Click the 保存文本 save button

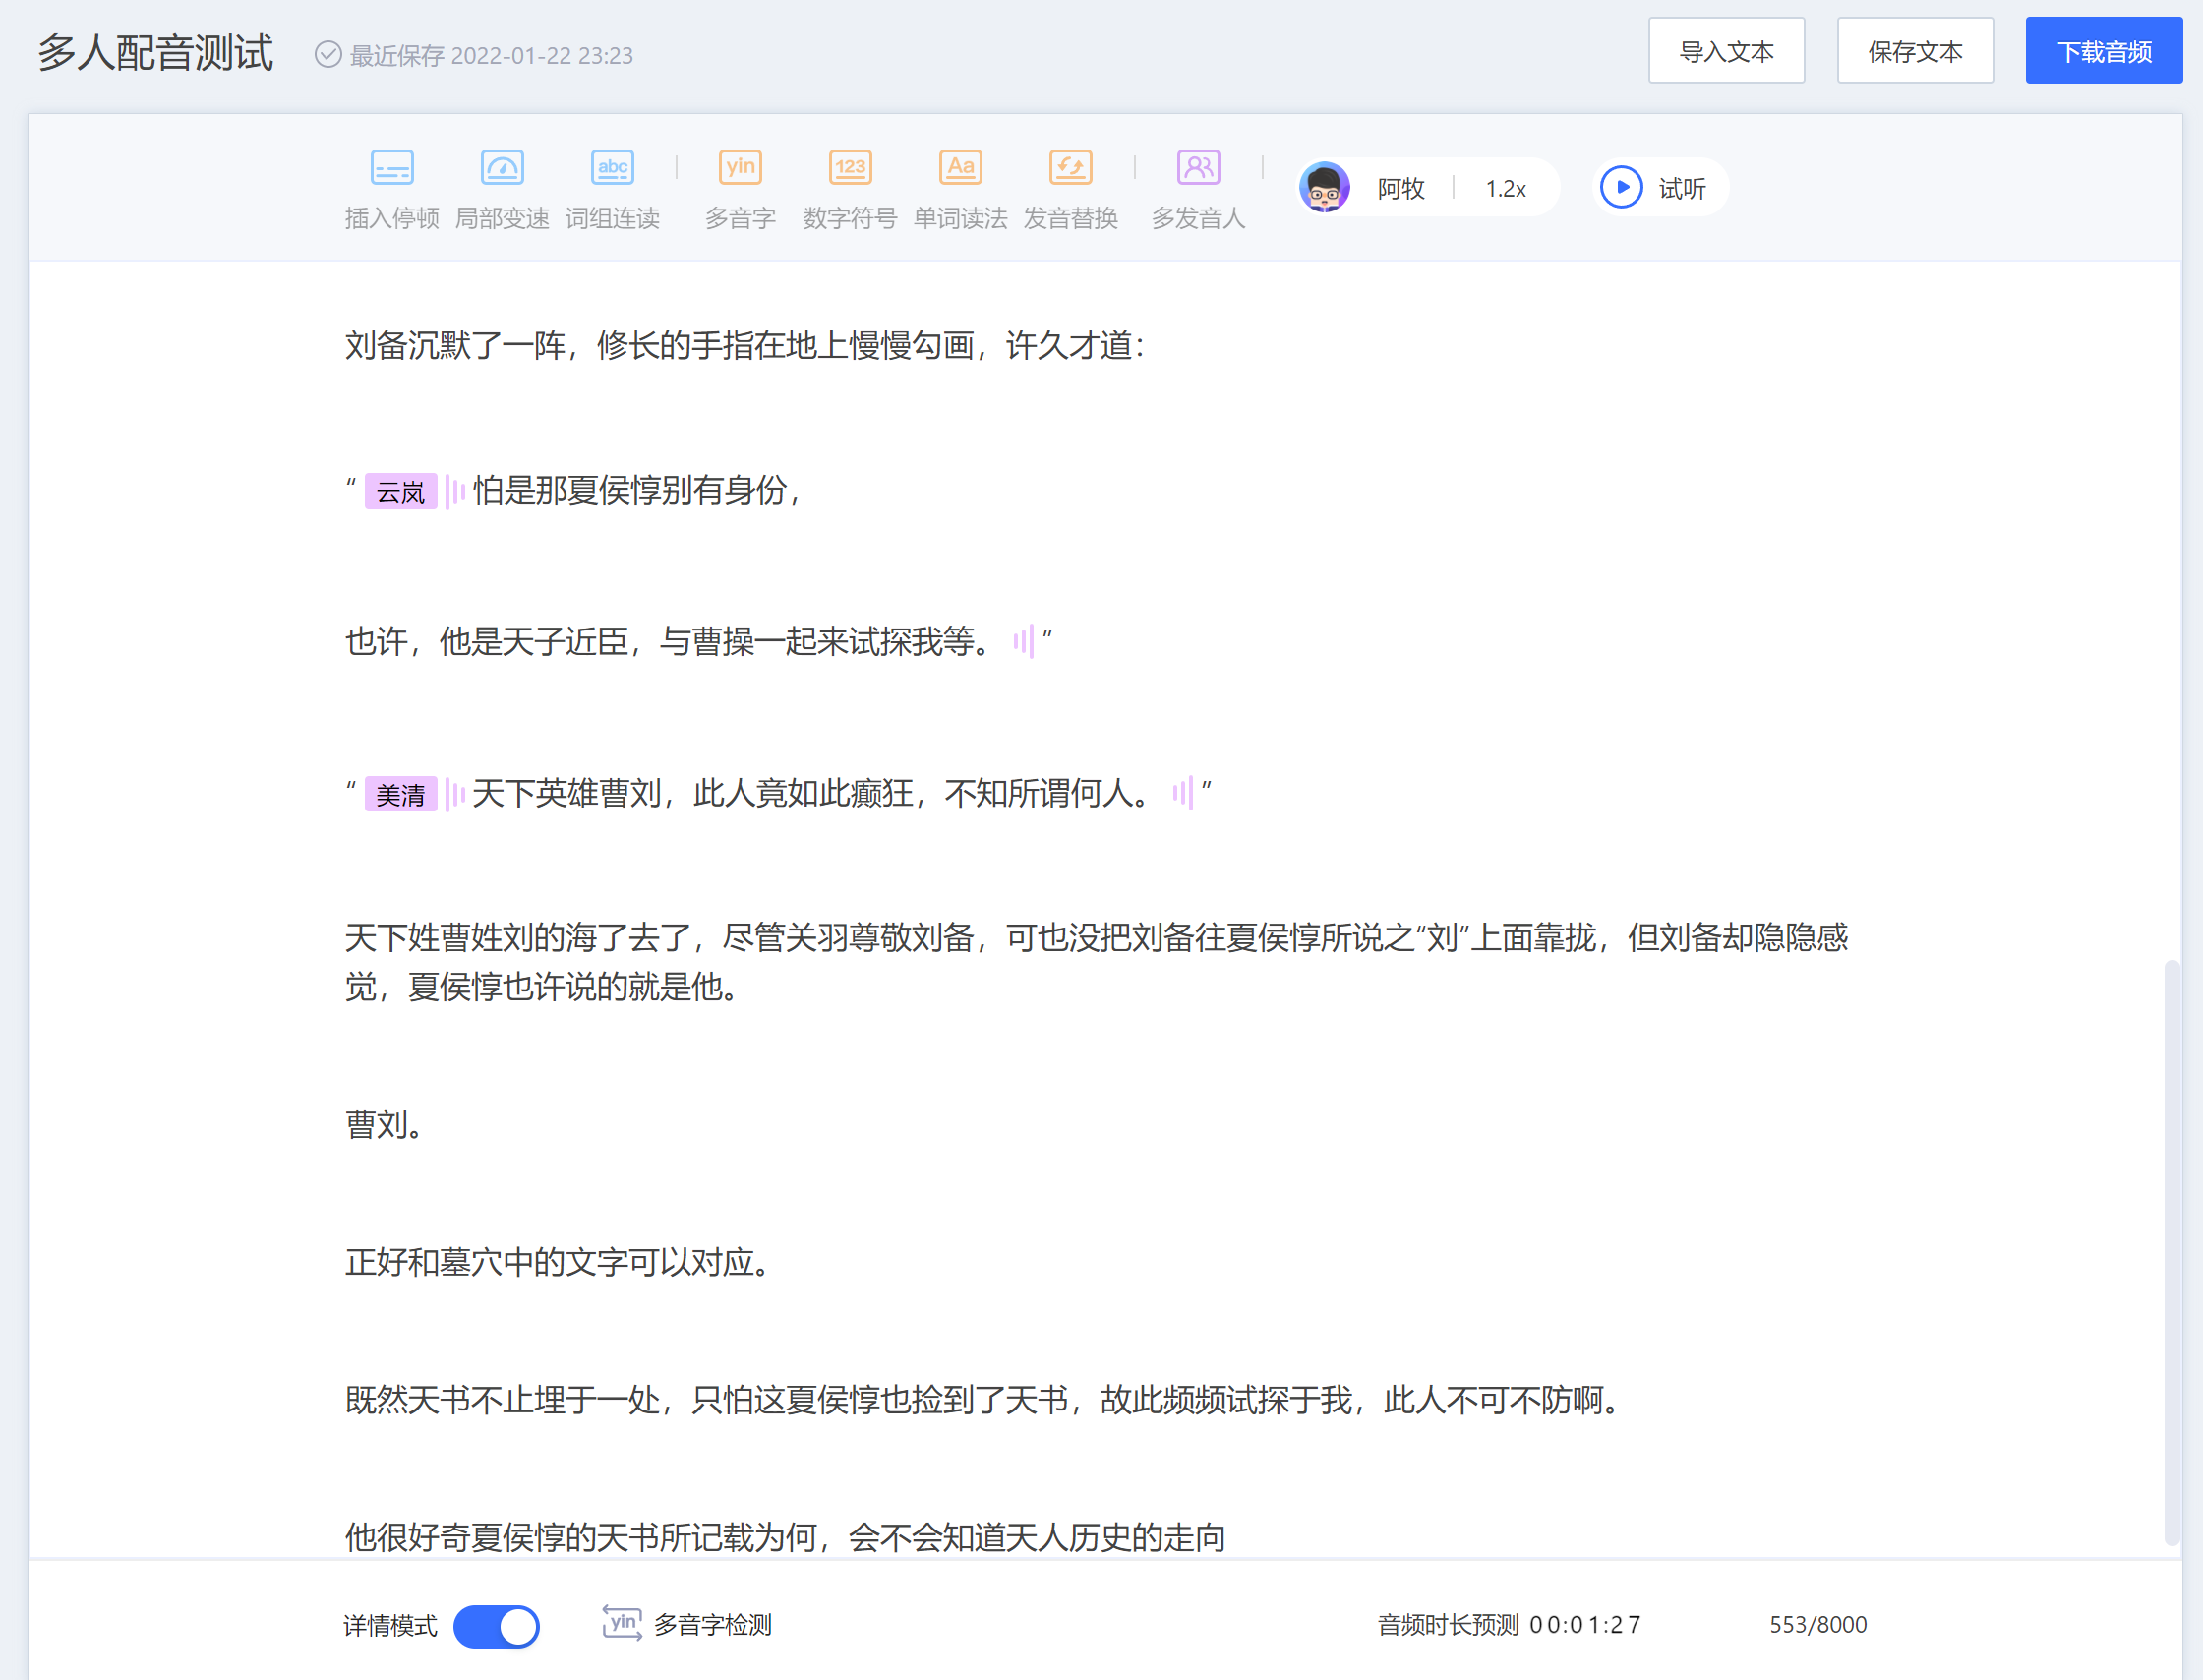[1915, 51]
